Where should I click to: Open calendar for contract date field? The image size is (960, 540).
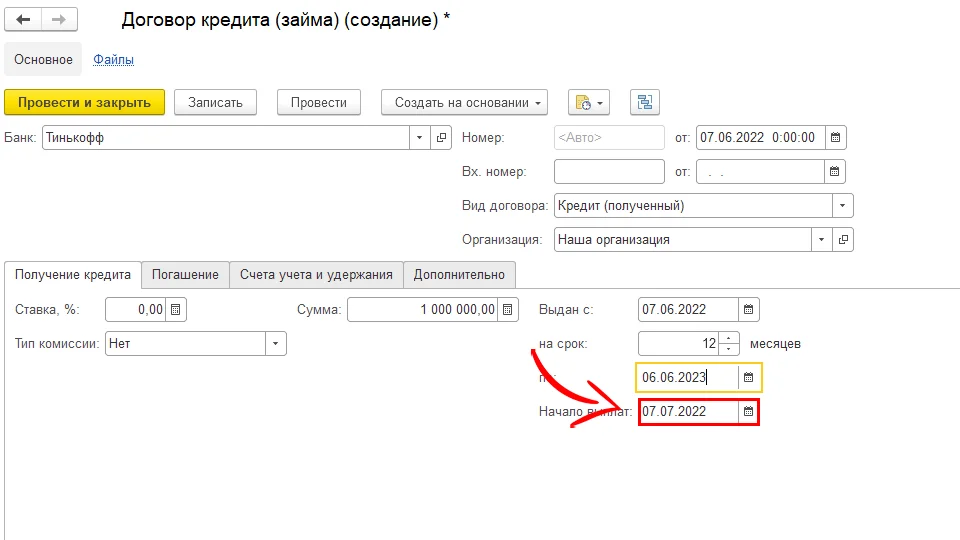[837, 138]
